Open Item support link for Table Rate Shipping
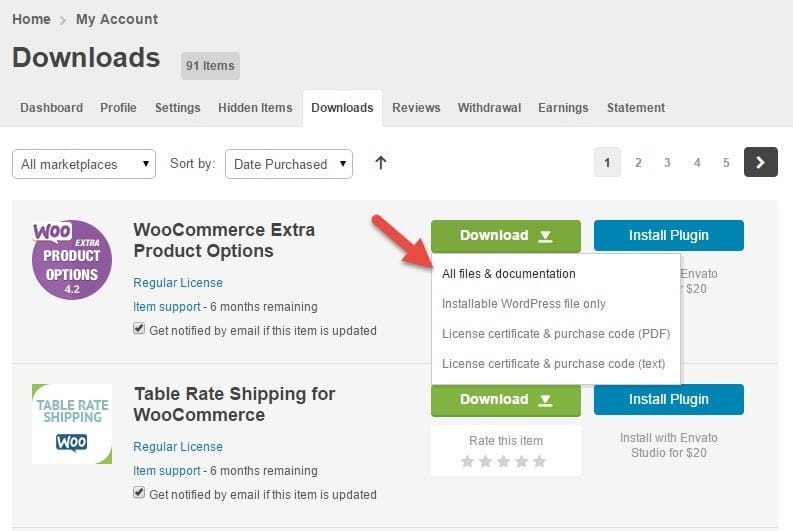793x531 pixels. click(167, 471)
